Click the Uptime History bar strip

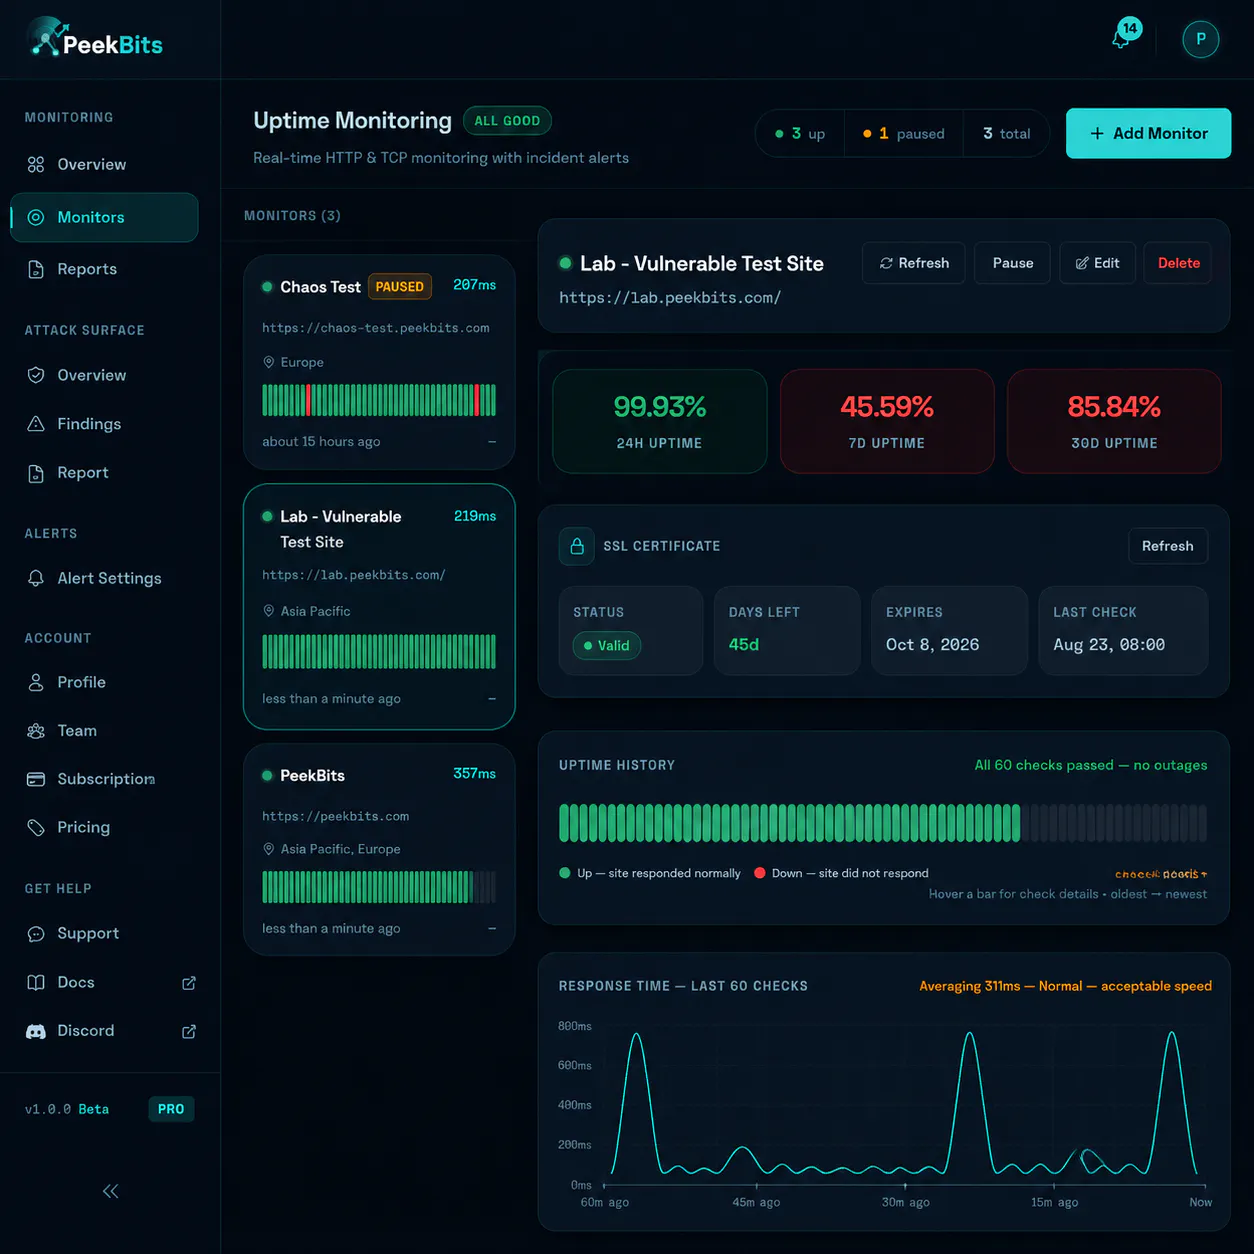coord(883,823)
